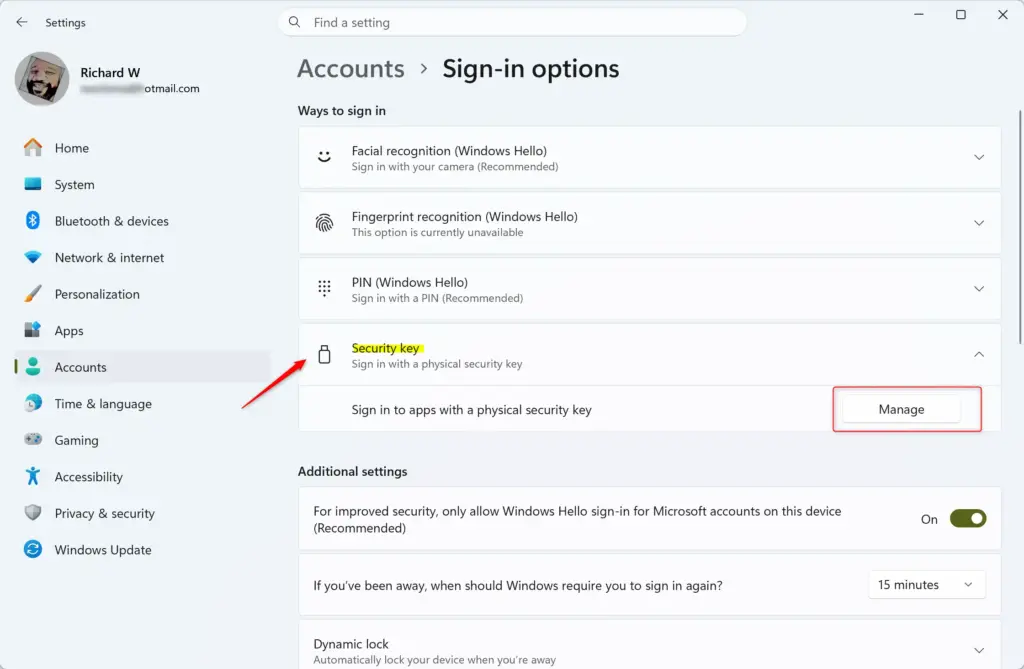Click 'Sign in with a PIN (Recommended)' text
Image resolution: width=1024 pixels, height=669 pixels.
pyautogui.click(x=438, y=298)
